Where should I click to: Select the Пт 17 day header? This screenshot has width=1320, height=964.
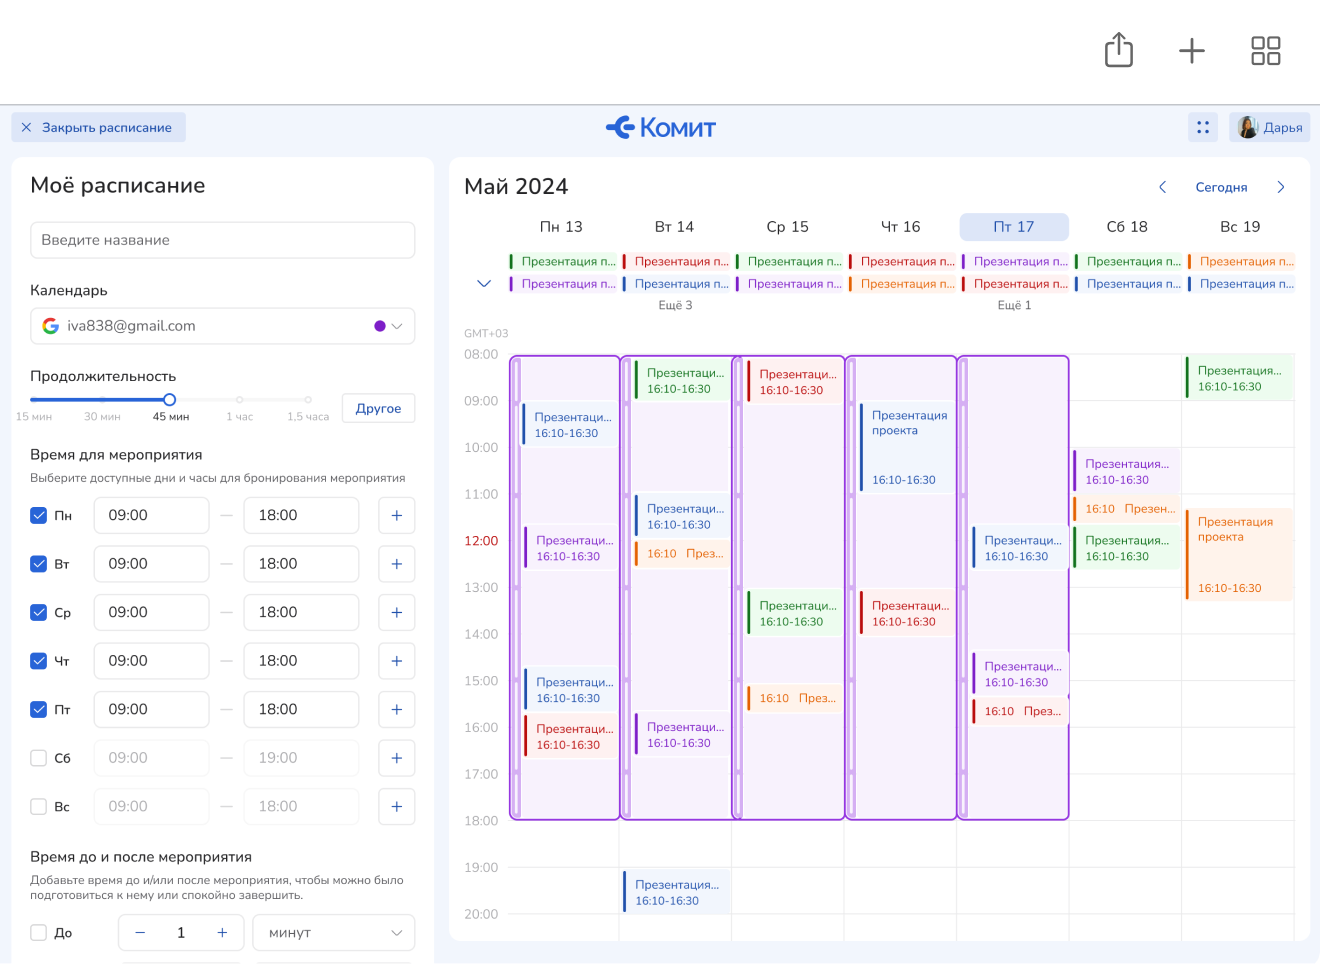coord(1013,227)
